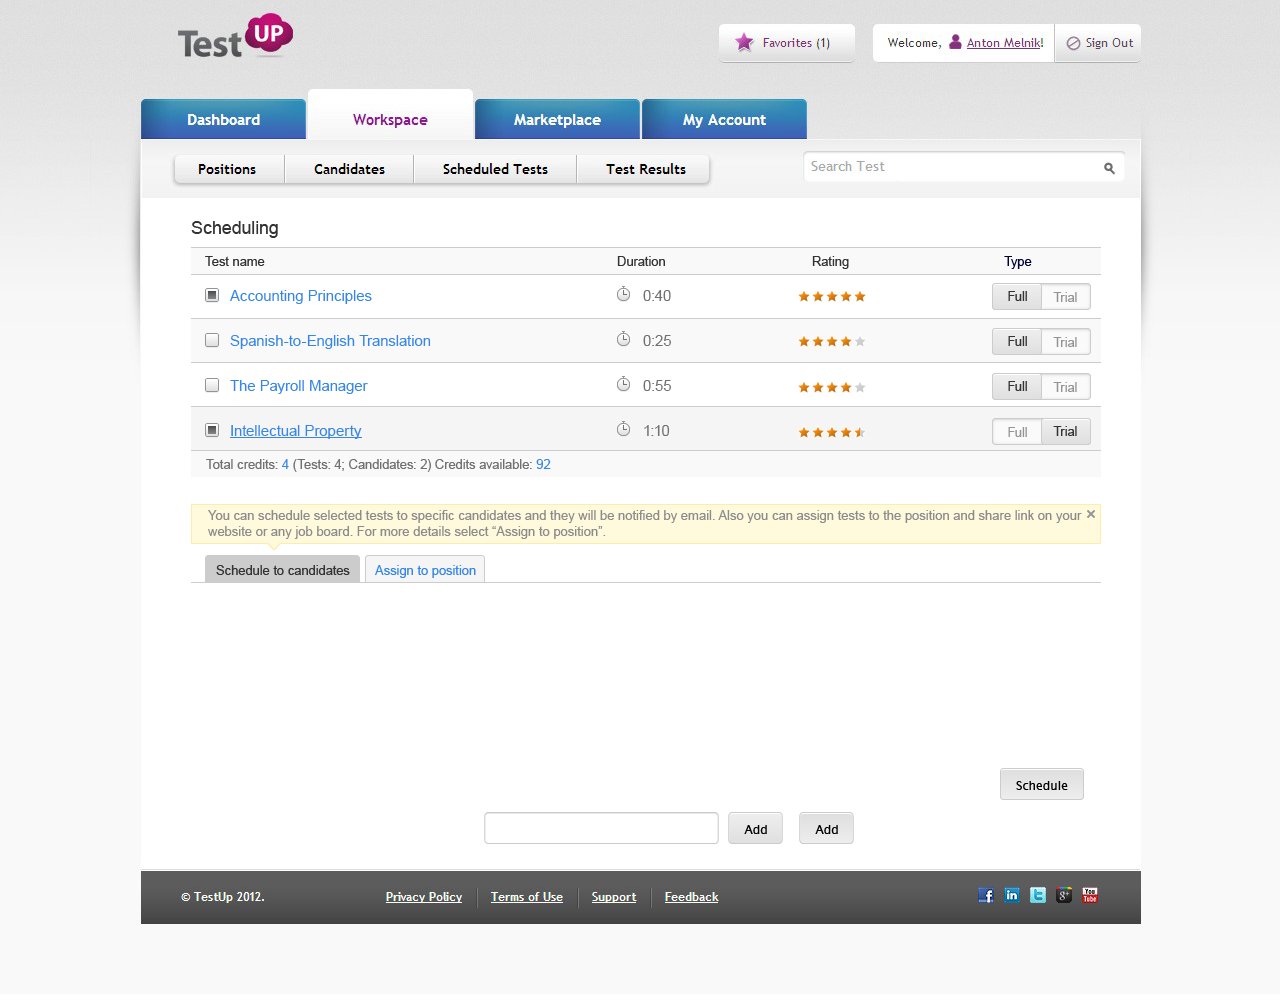Open the Twitter icon in footer
Viewport: 1280px width, 1000px height.
[x=1038, y=895]
